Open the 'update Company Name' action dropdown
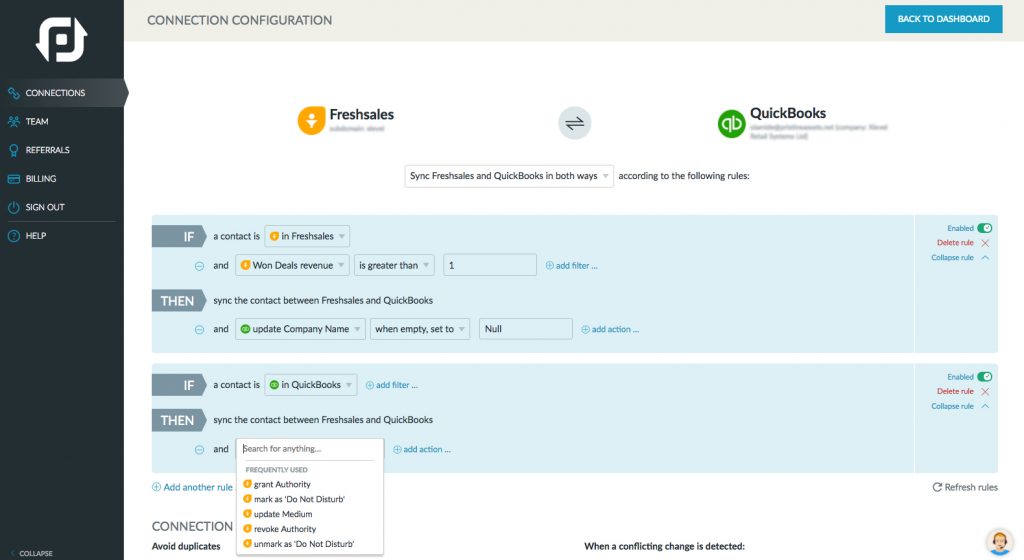This screenshot has width=1024, height=560. (x=300, y=329)
